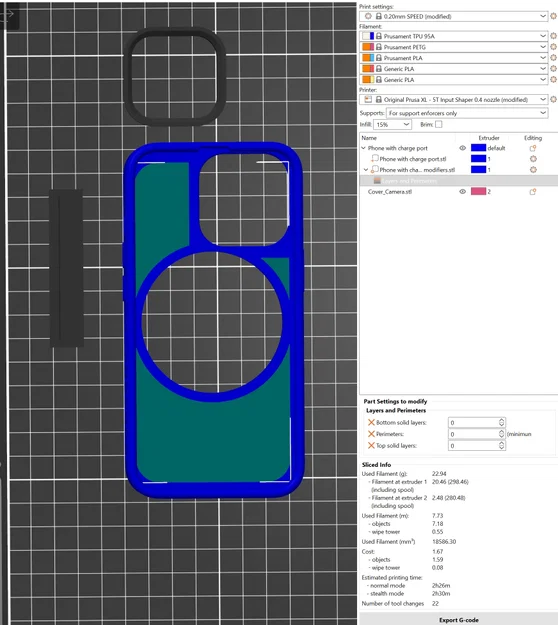Click into Bottom solid layers value field
Image resolution: width=558 pixels, height=625 pixels.
point(473,423)
